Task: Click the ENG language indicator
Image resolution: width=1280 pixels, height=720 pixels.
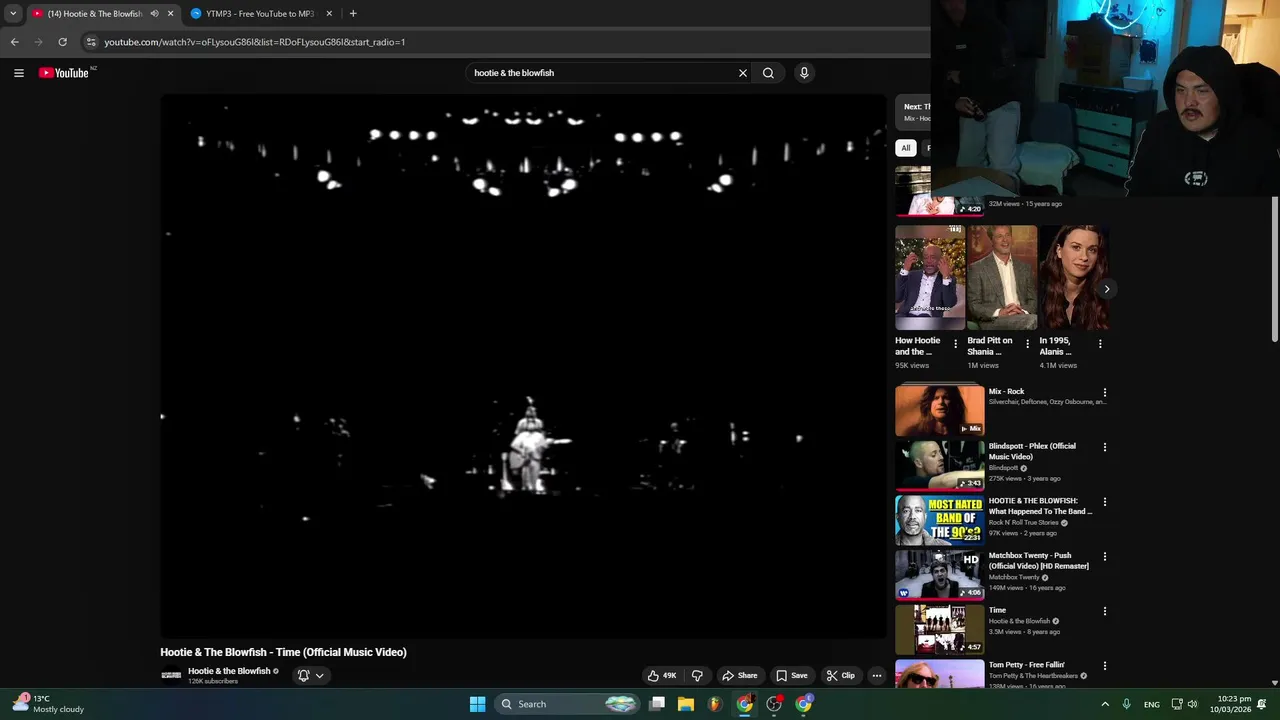Action: [x=1152, y=704]
